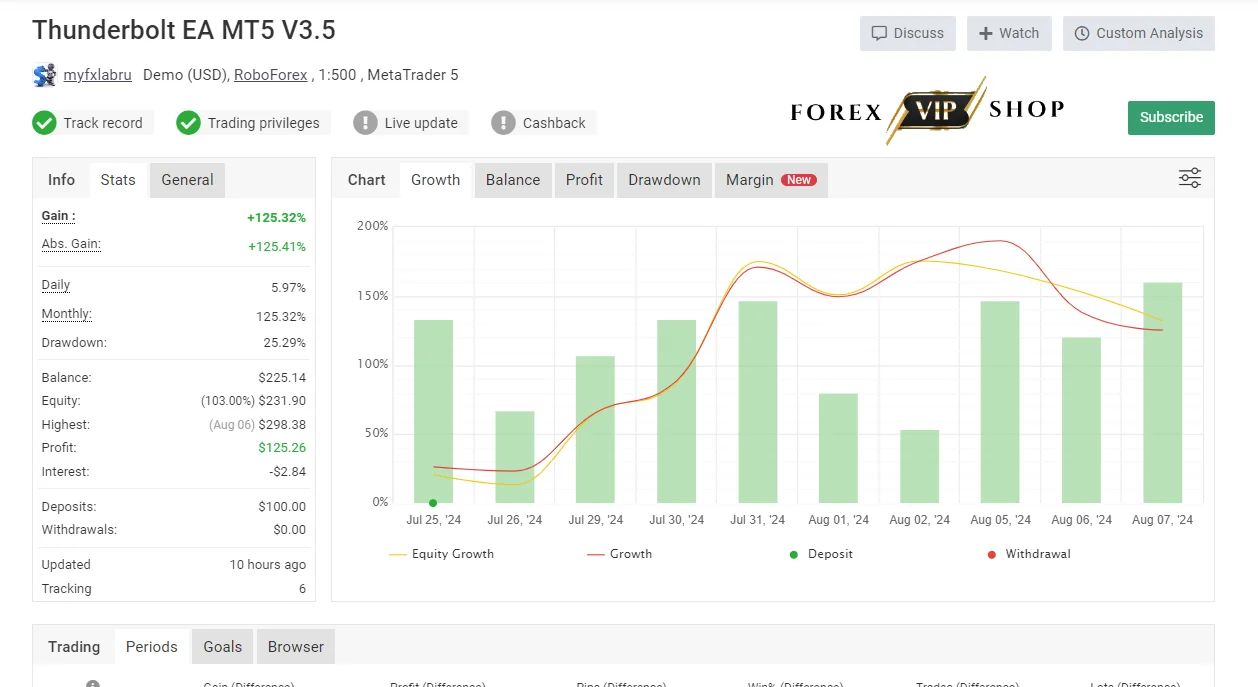Select the Trading tab label
1258x687 pixels.
click(x=74, y=647)
